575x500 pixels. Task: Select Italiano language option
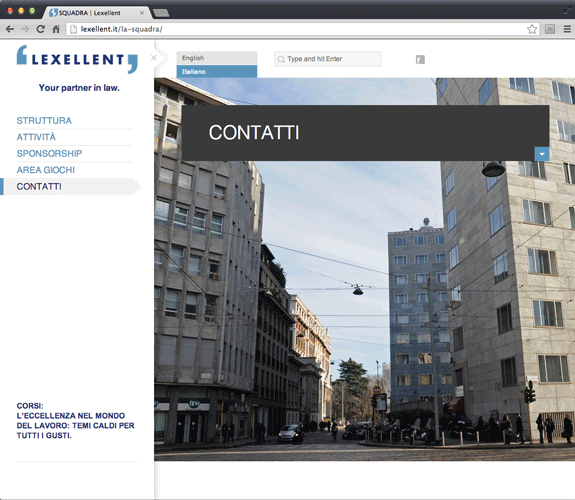click(217, 72)
